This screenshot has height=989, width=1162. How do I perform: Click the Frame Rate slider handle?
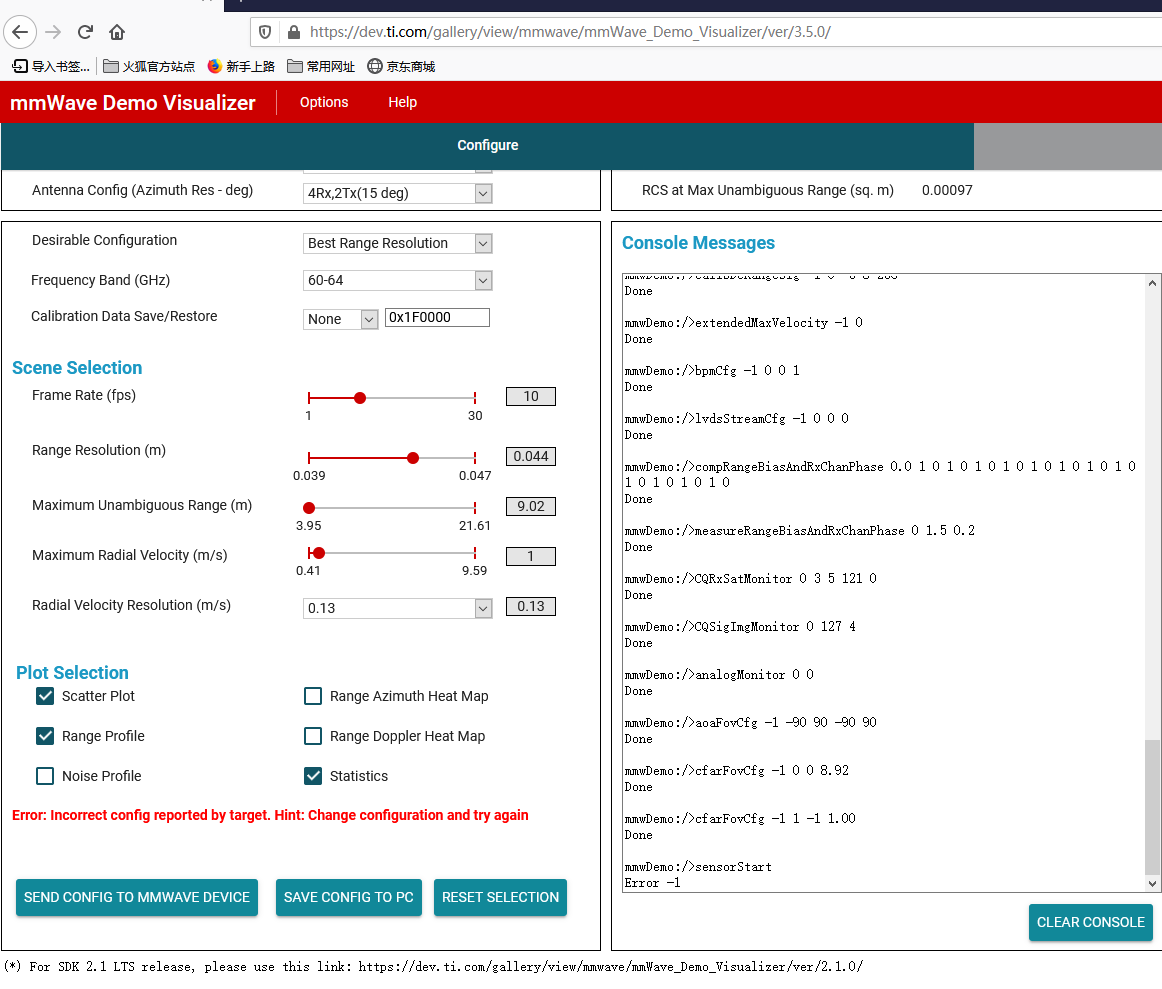point(360,397)
